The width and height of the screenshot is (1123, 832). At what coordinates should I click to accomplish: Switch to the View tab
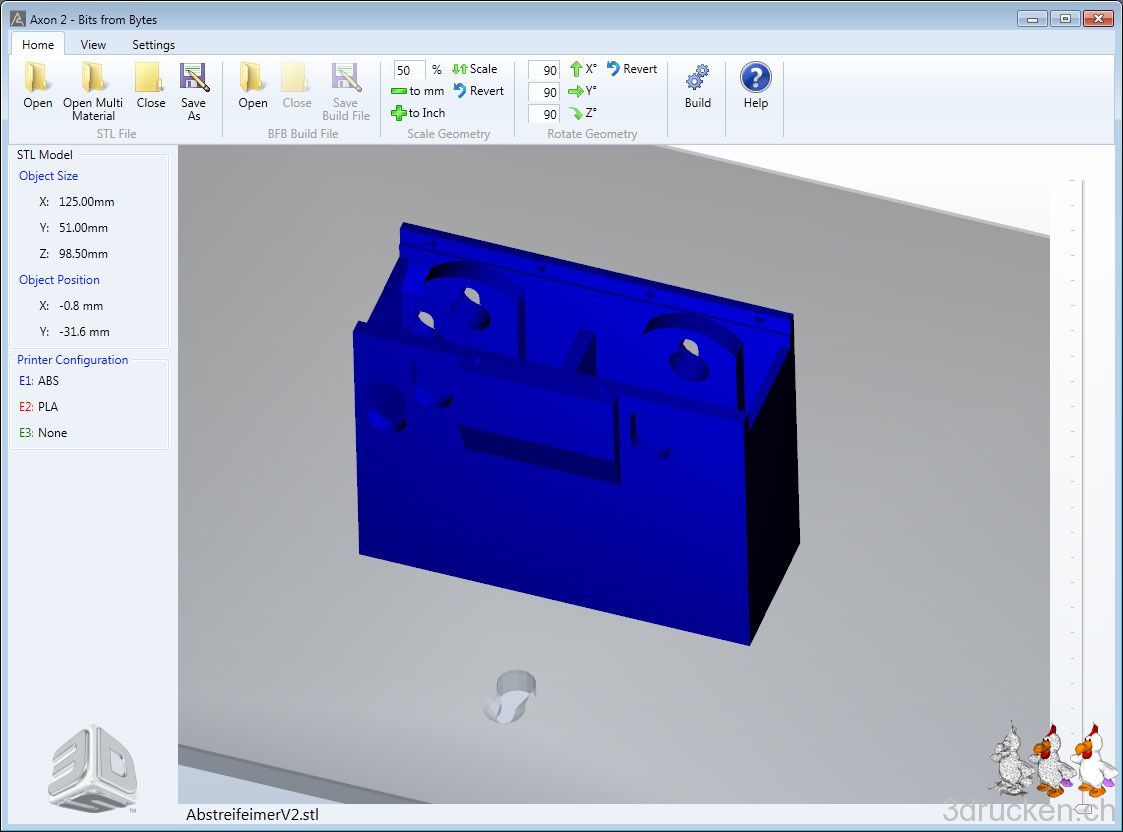click(x=93, y=44)
